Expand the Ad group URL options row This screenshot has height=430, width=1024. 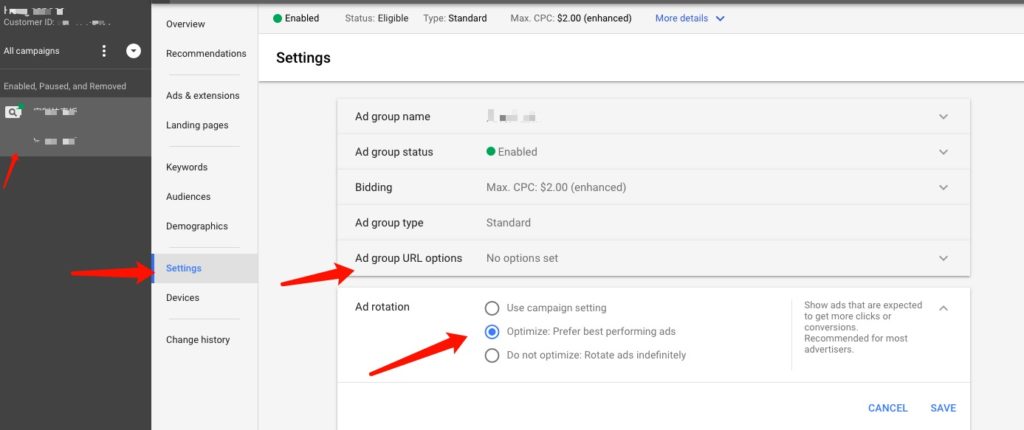[942, 258]
